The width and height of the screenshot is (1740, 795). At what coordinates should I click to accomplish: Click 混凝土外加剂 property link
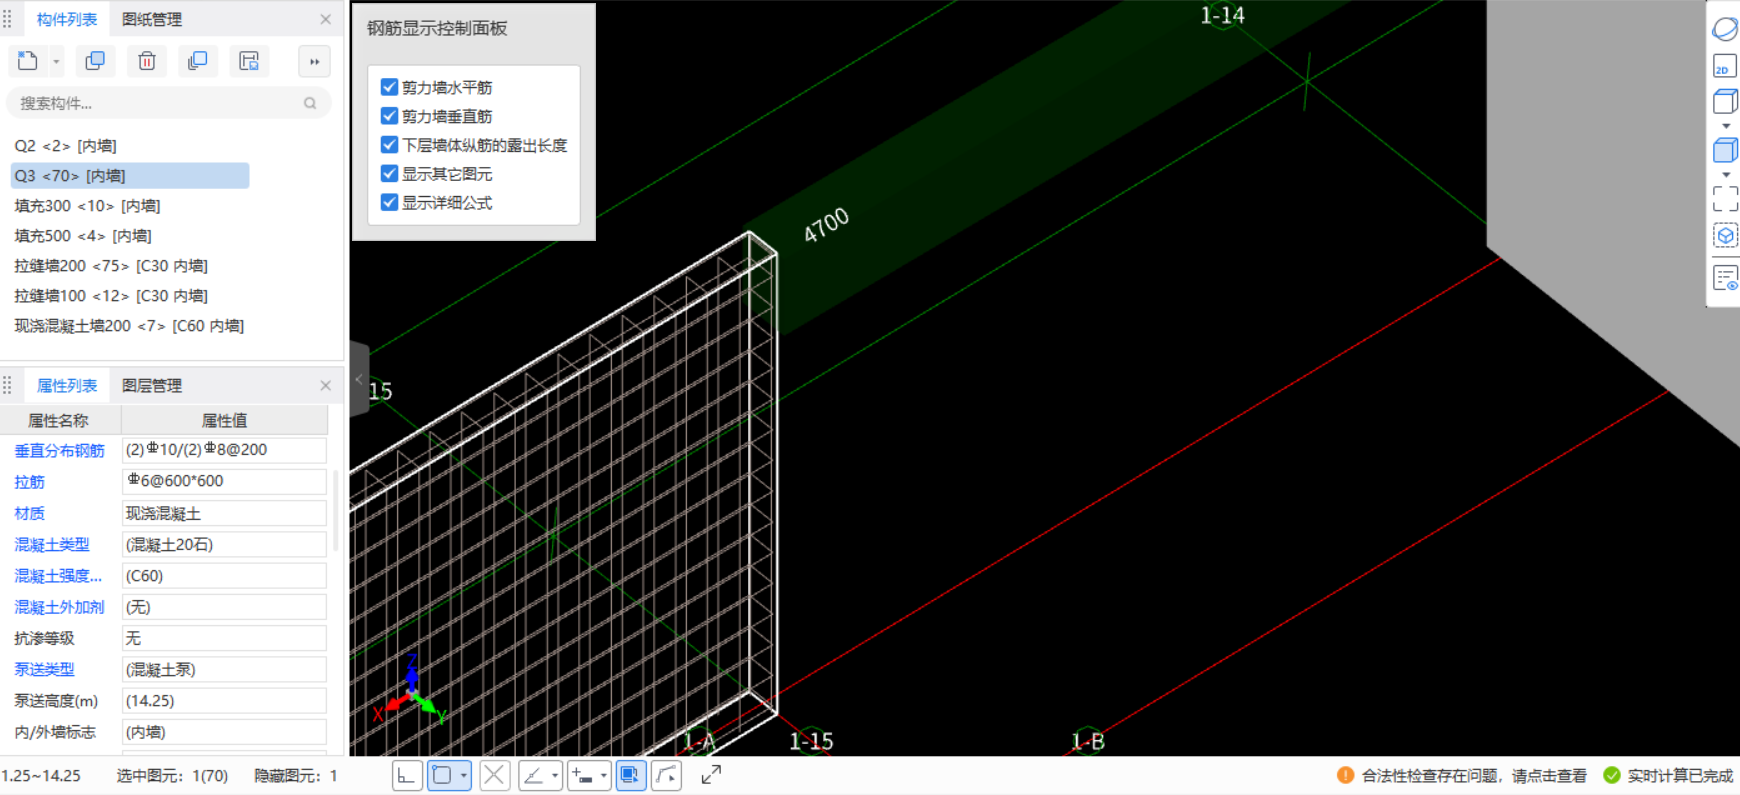tap(59, 607)
